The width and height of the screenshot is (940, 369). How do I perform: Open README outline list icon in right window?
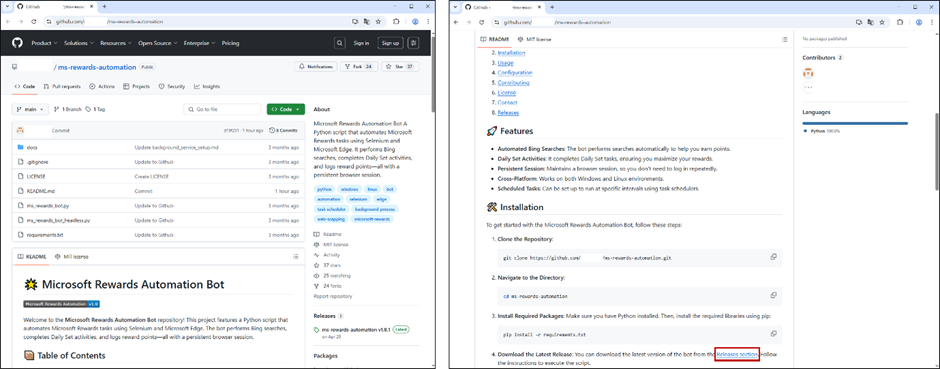coord(784,40)
